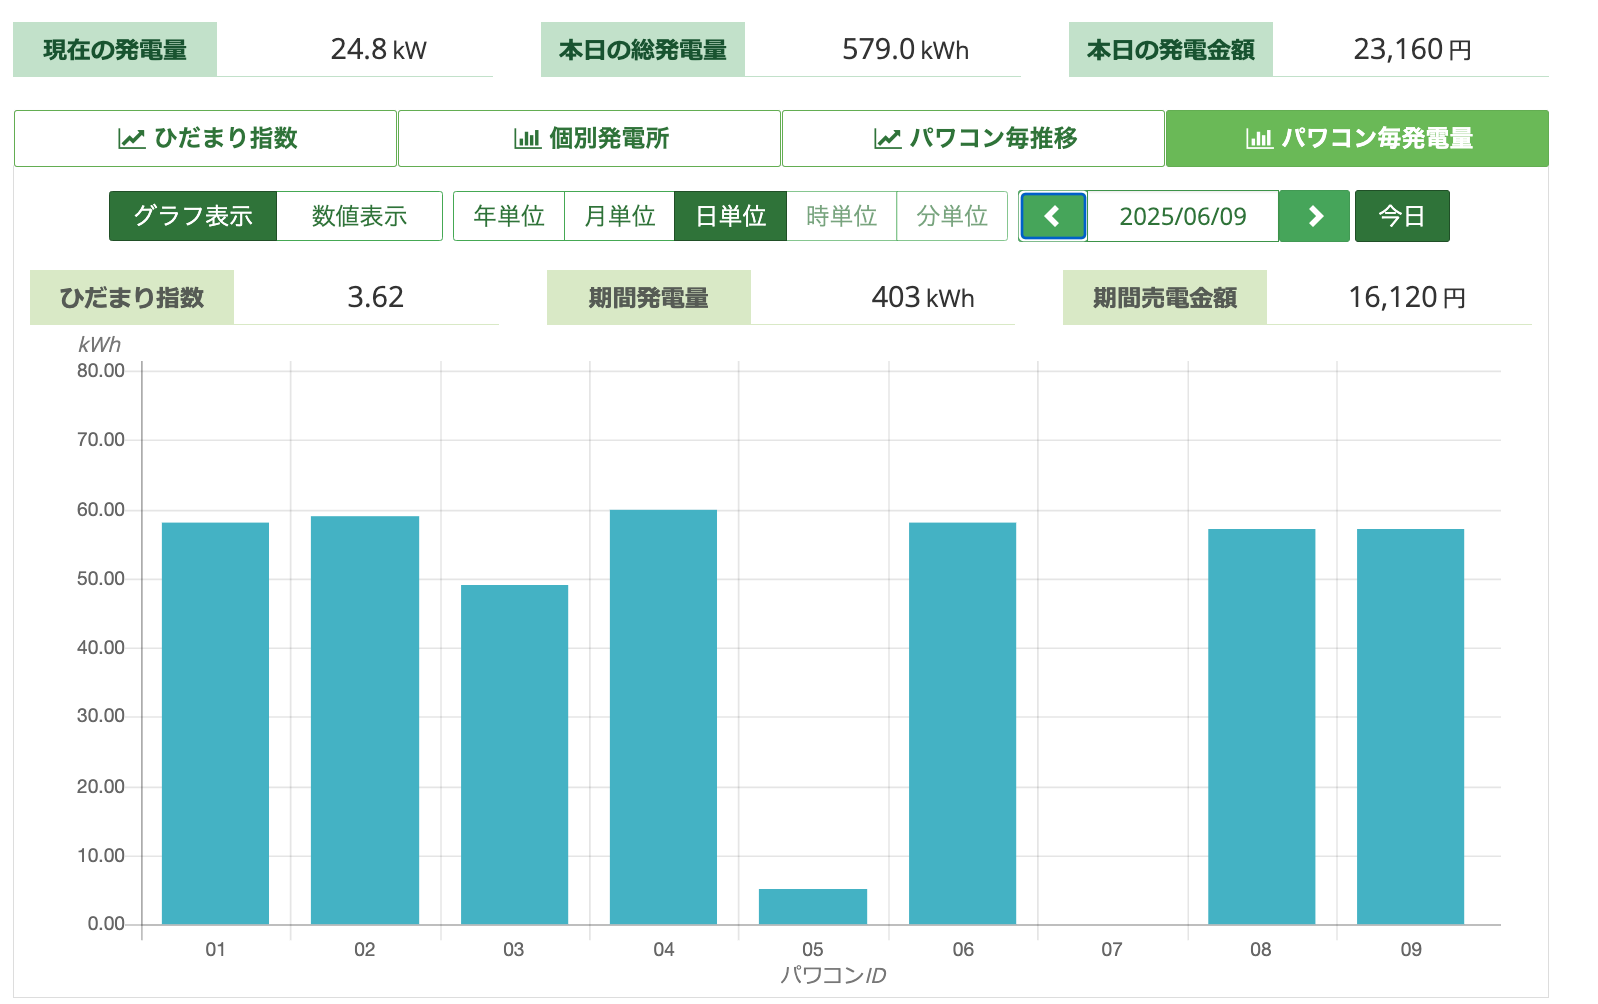Click the 期間売電金額 label

1165,297
